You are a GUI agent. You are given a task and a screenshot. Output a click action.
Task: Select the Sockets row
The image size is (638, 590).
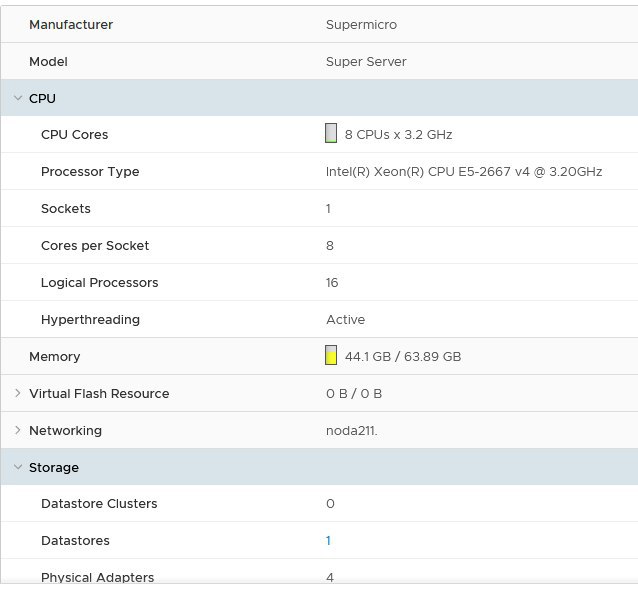(x=319, y=208)
